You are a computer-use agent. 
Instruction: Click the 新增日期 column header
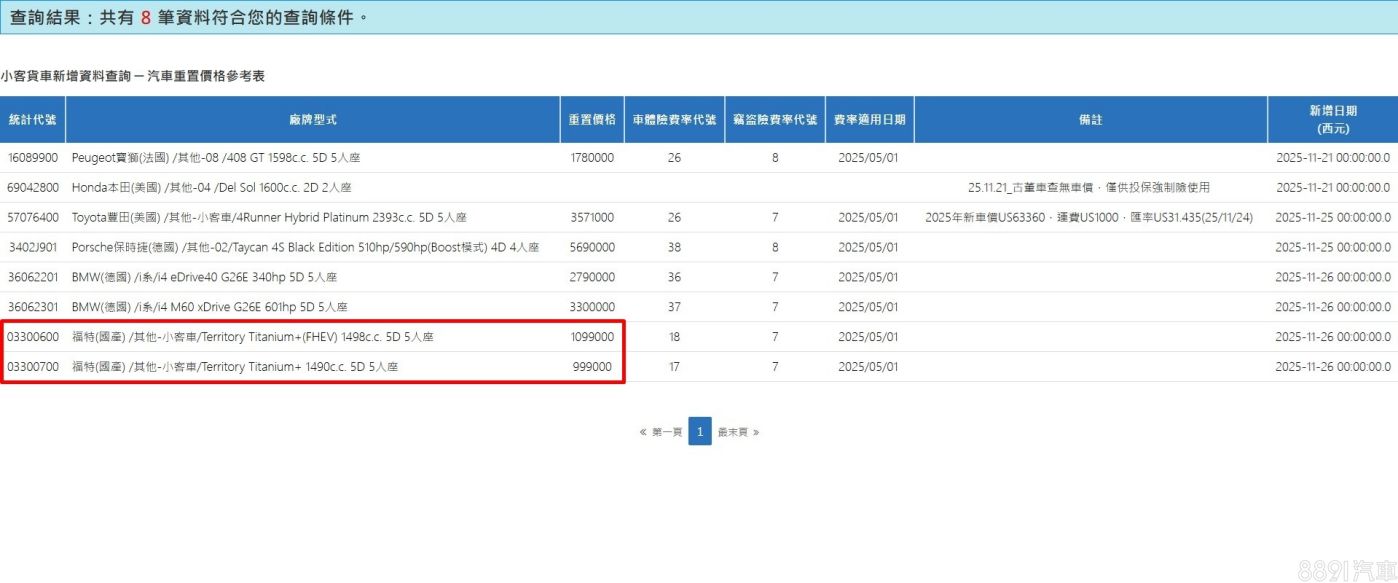[x=1332, y=119]
